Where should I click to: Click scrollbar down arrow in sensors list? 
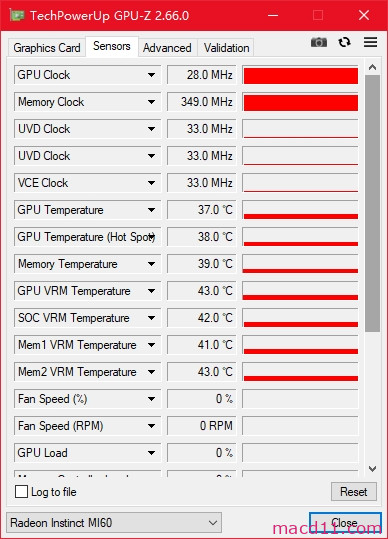click(373, 469)
